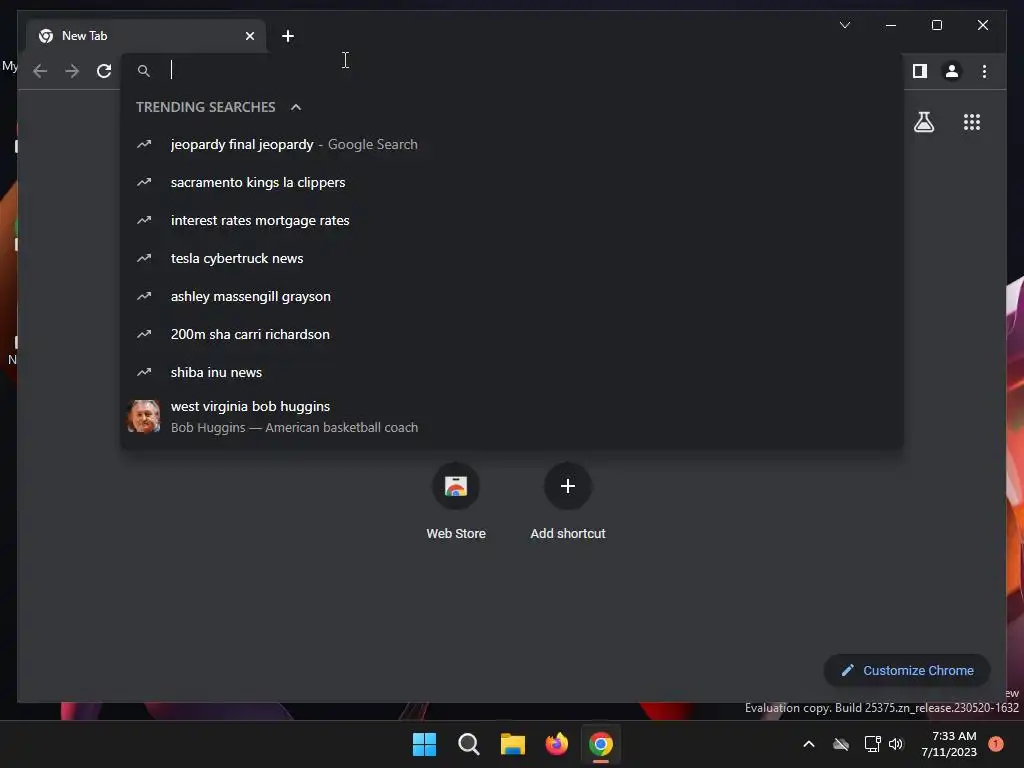Viewport: 1024px width, 768px height.
Task: Open a new tab with the plus button
Action: click(x=287, y=36)
